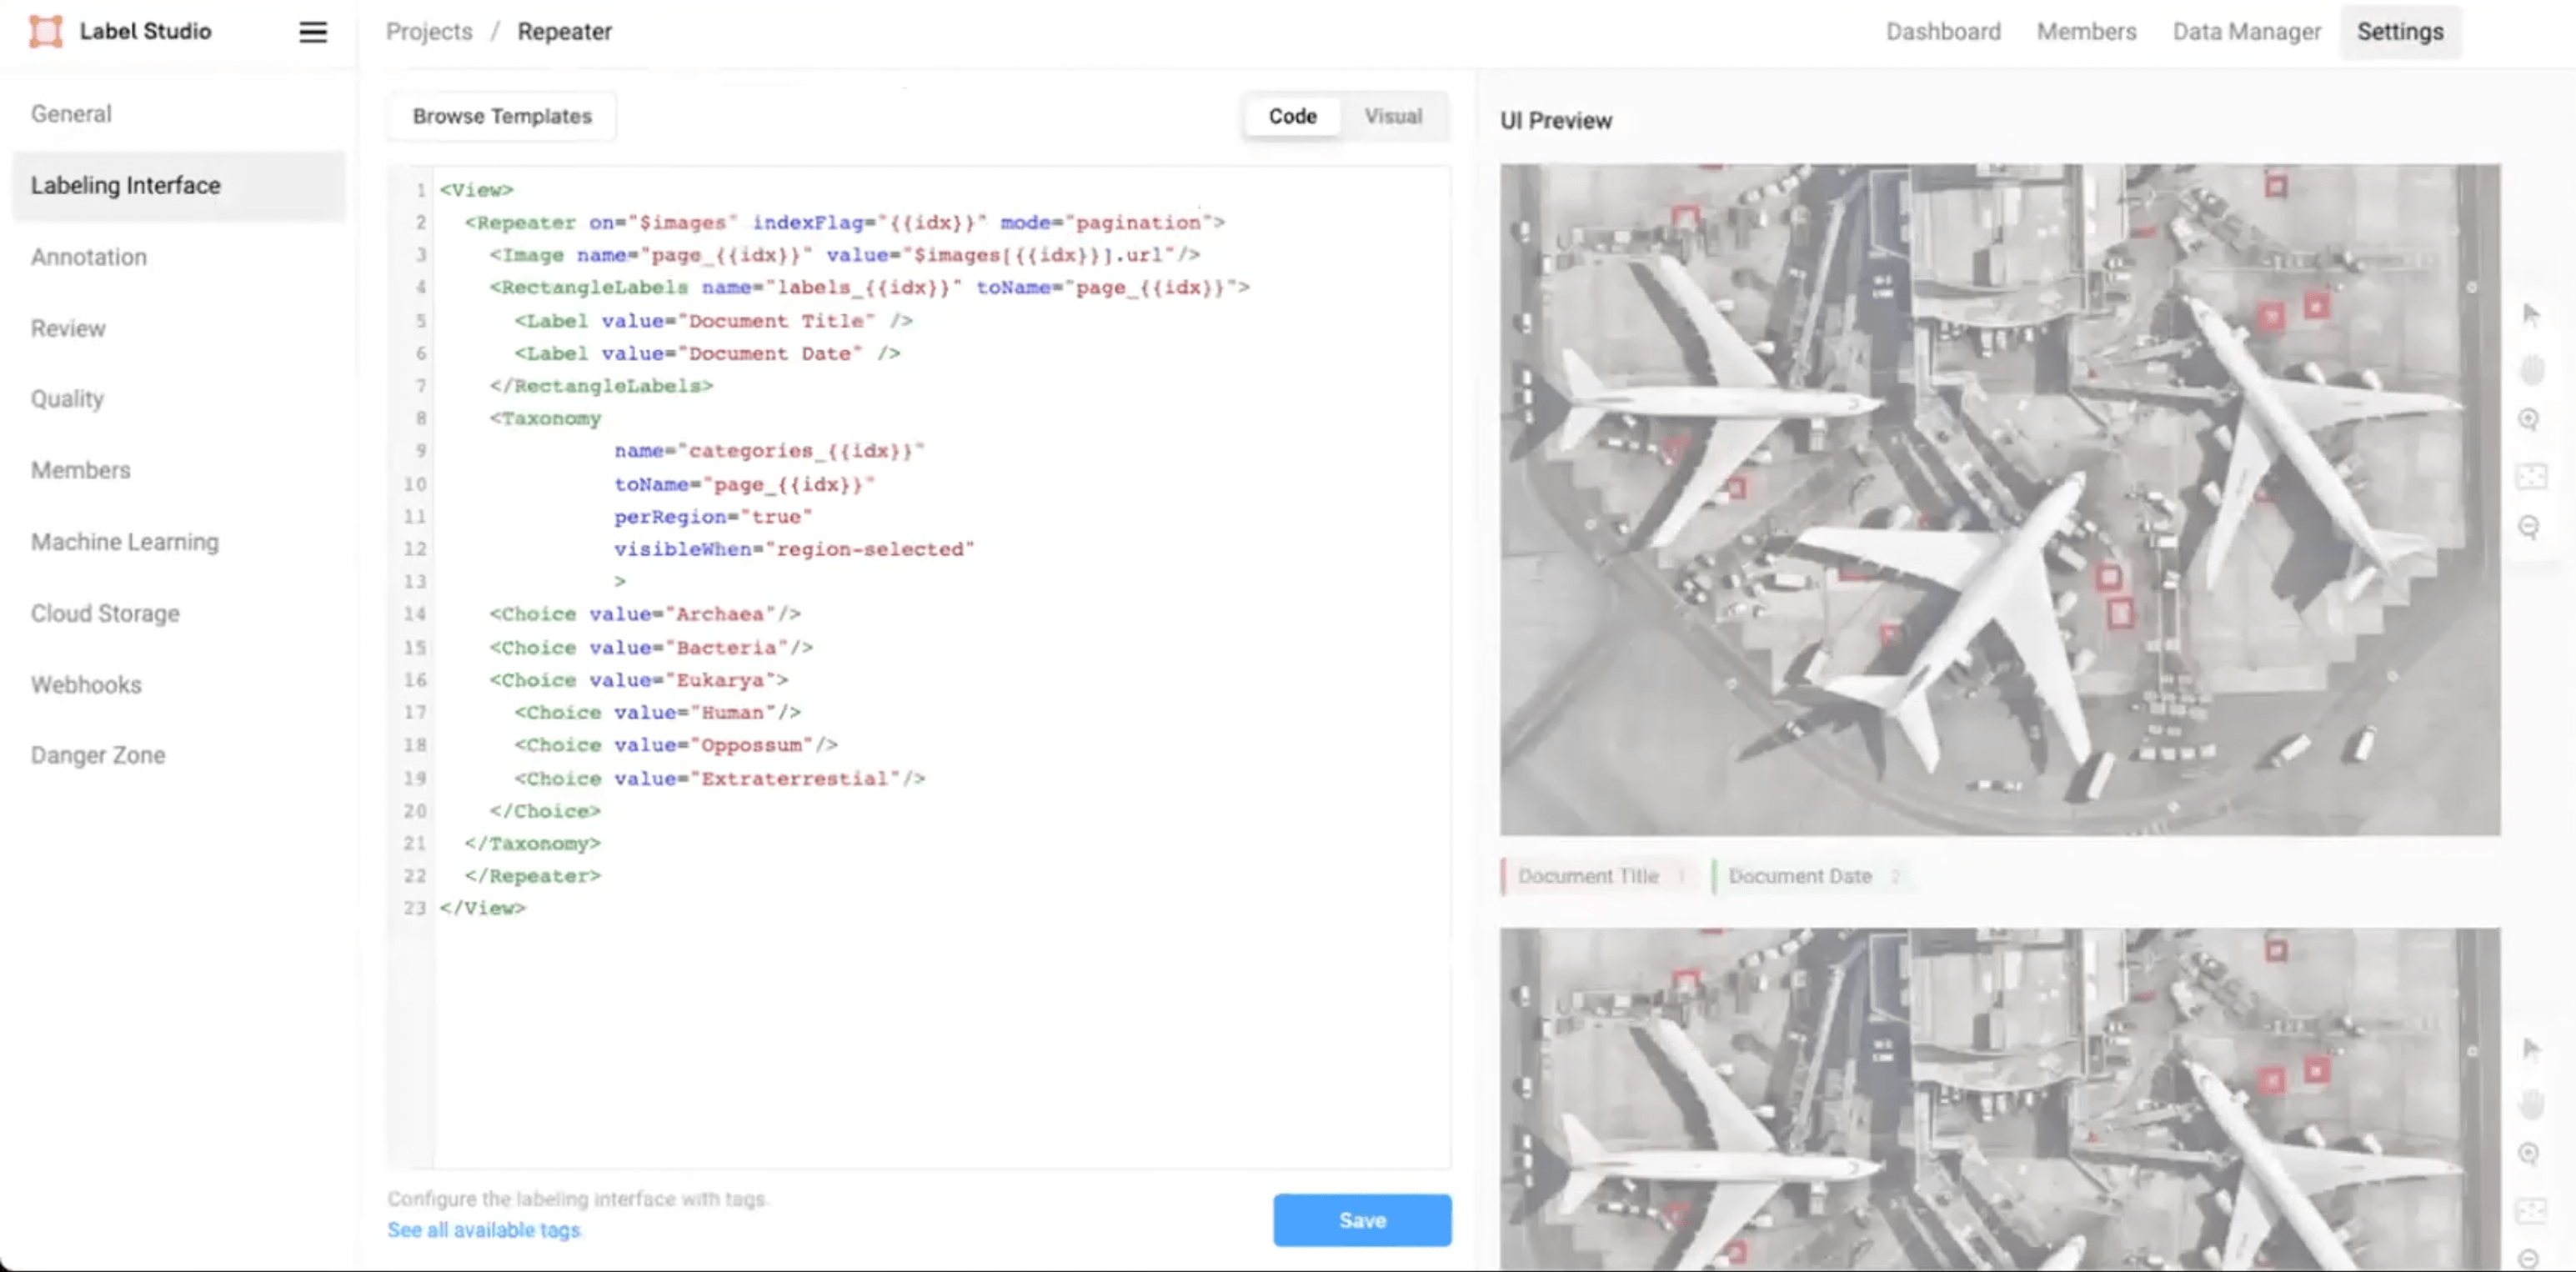Activate the pan hand tool beside first image
Image resolution: width=2576 pixels, height=1272 pixels.
[2531, 371]
